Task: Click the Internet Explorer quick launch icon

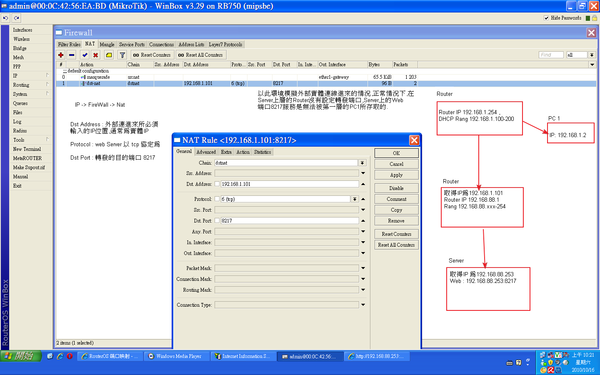Action: pyautogui.click(x=60, y=356)
